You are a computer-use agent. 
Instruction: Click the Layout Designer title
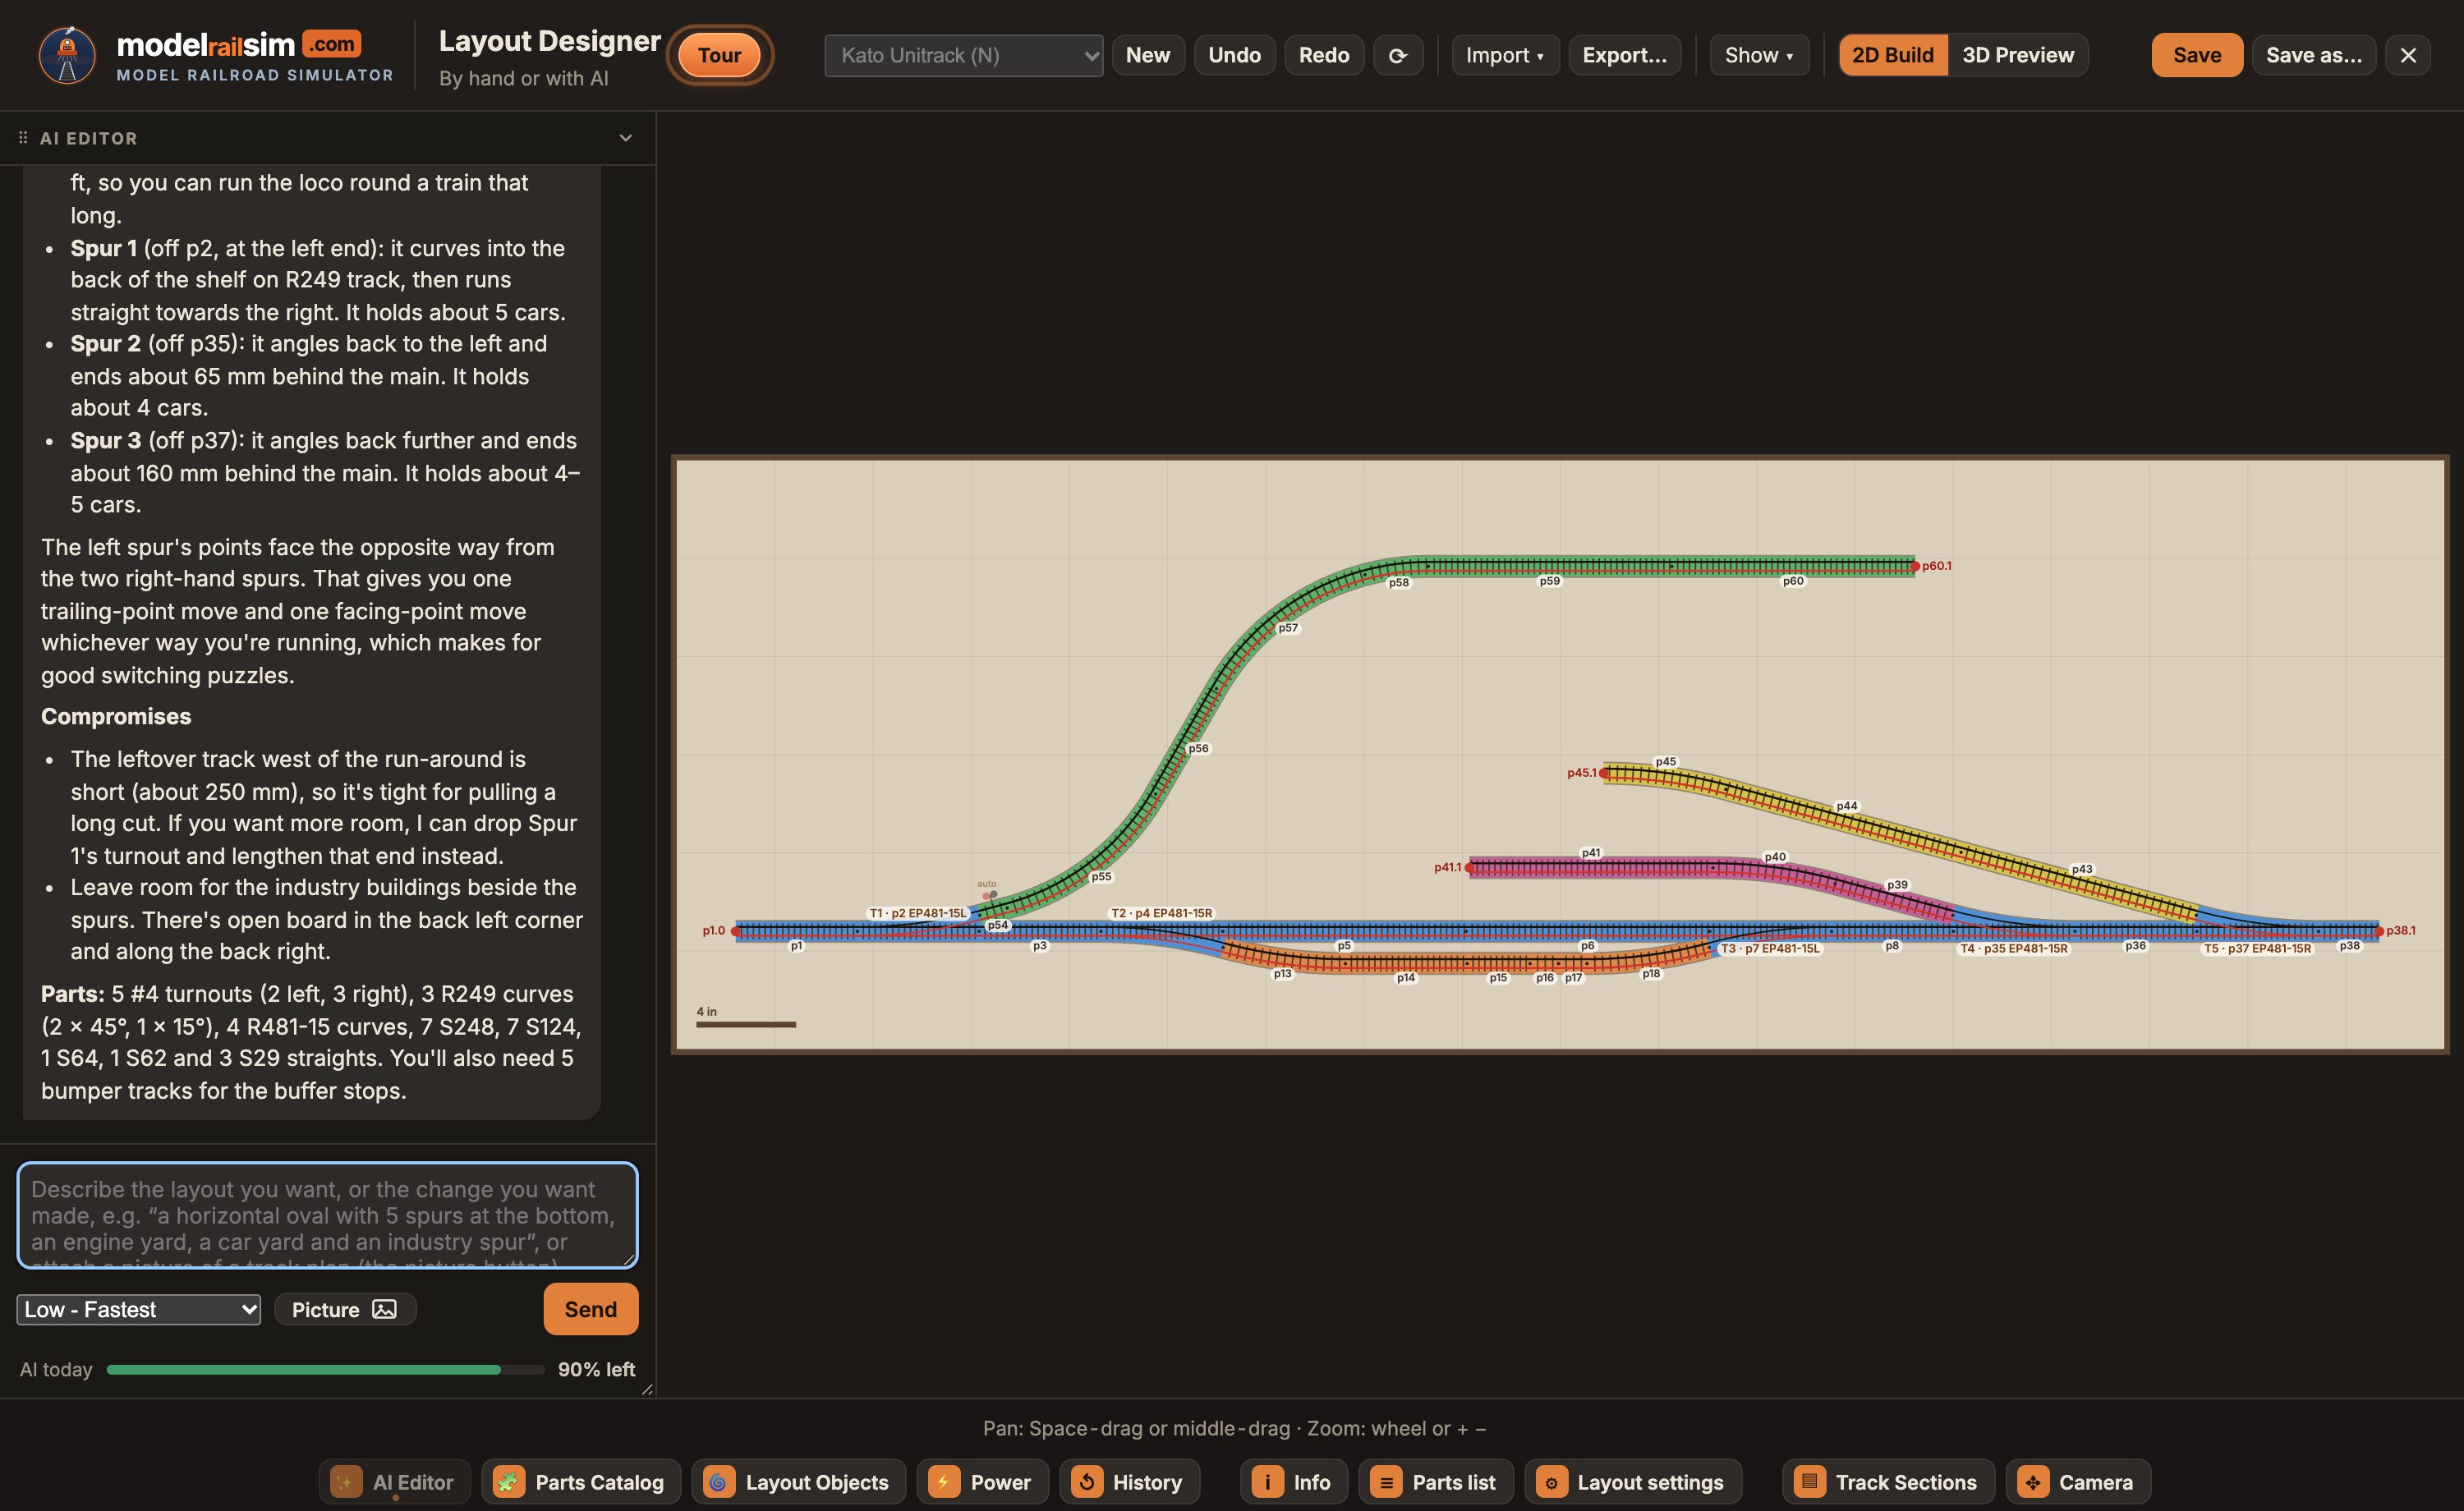point(549,41)
